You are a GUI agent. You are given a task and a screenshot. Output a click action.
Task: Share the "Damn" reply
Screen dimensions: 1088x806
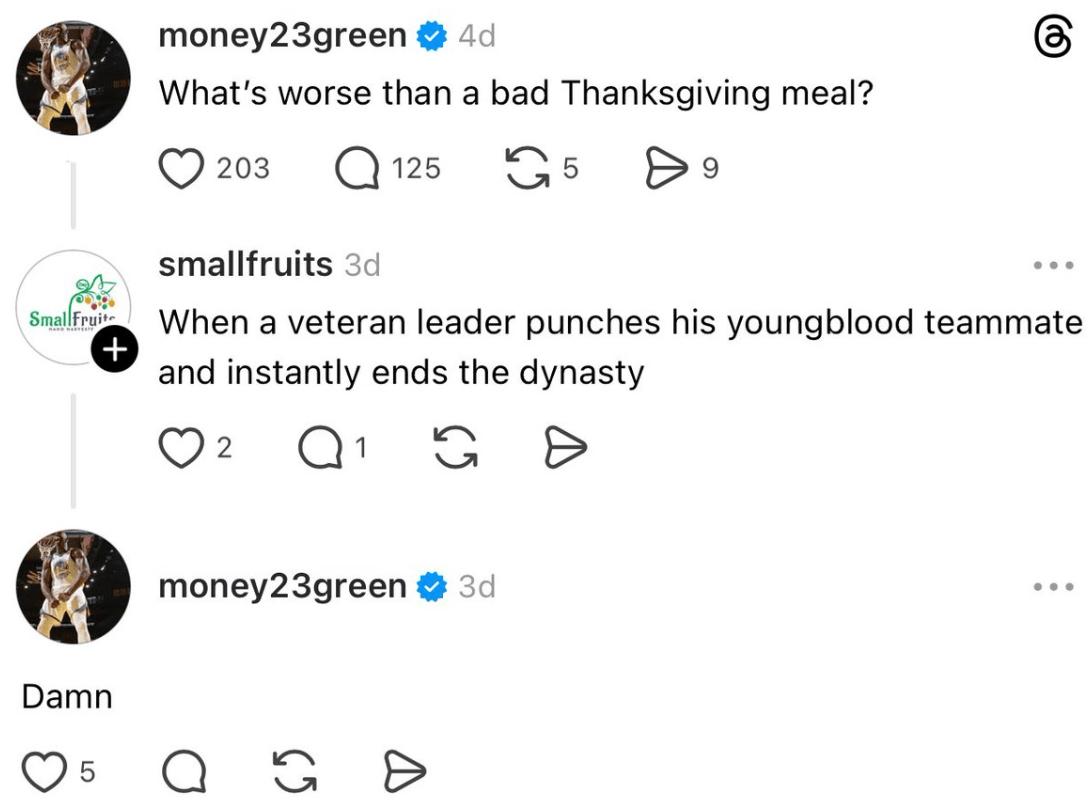click(405, 772)
